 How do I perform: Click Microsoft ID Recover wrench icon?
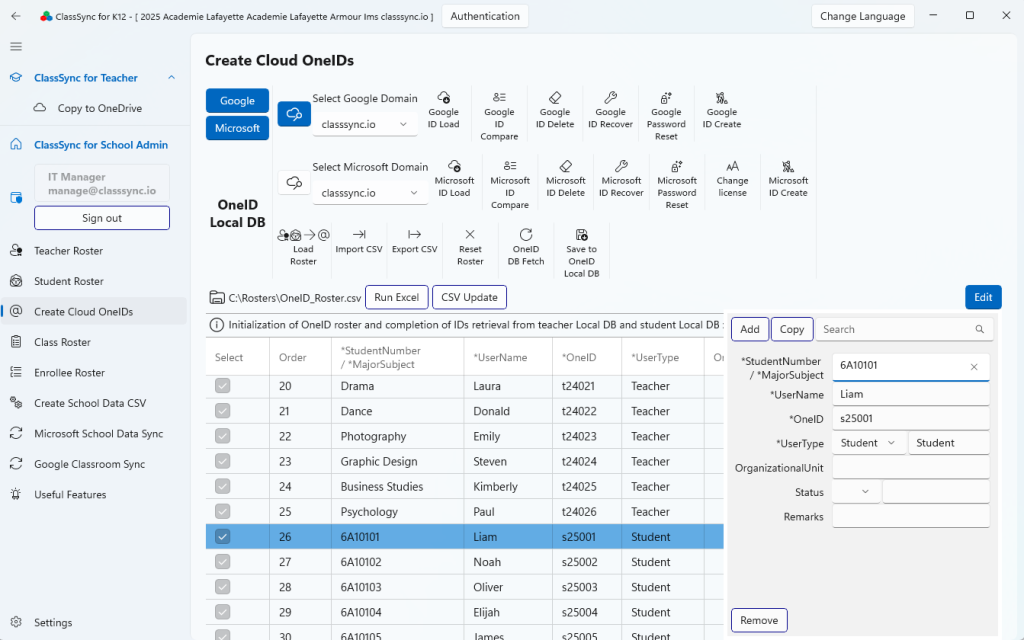[x=621, y=166]
